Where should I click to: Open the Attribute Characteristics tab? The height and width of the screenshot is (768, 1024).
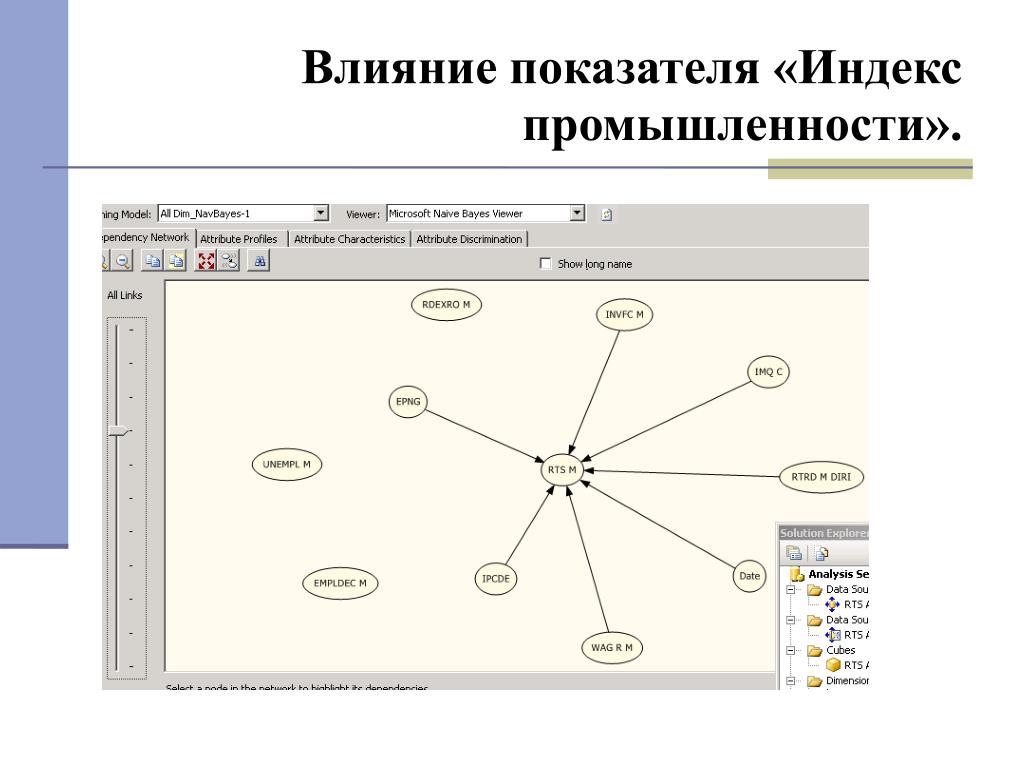pyautogui.click(x=349, y=239)
